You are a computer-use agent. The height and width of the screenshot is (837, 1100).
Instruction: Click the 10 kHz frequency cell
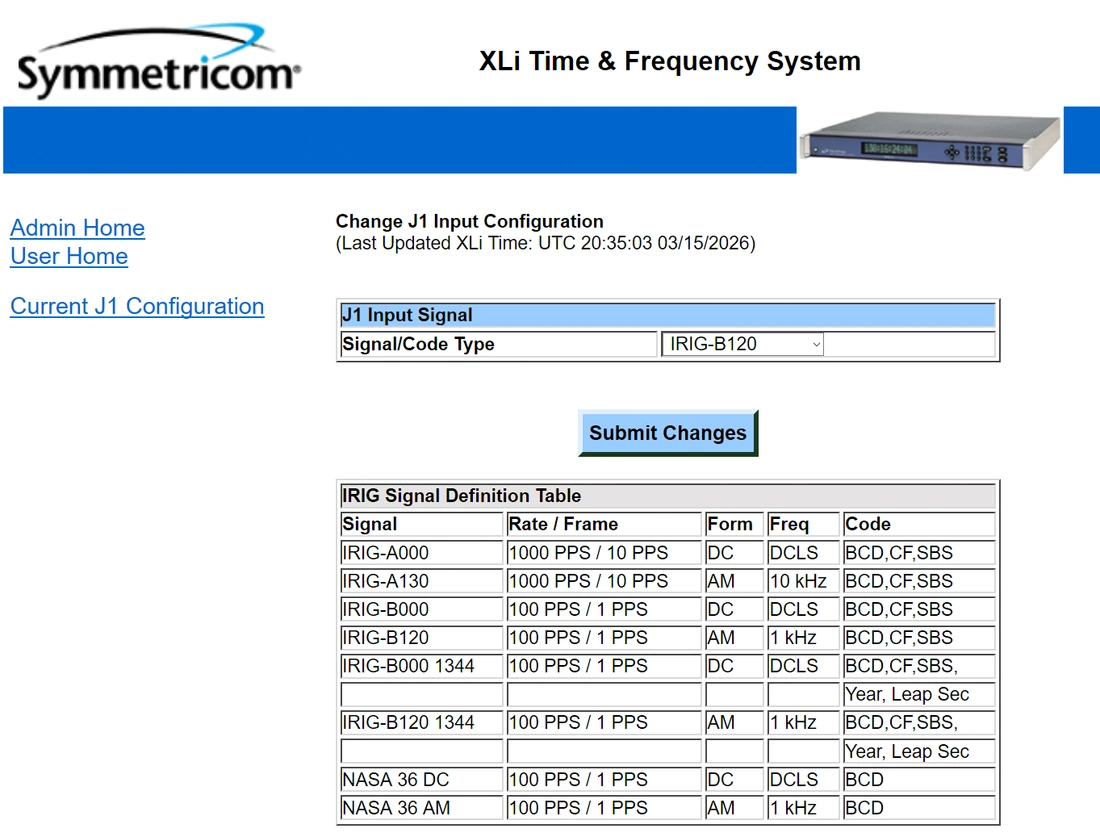click(802, 581)
